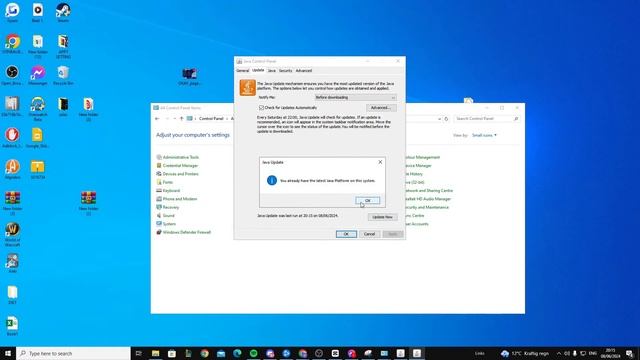This screenshot has height=360, width=640.
Task: Click Cancel in Java Control Panel
Action: (x=369, y=234)
